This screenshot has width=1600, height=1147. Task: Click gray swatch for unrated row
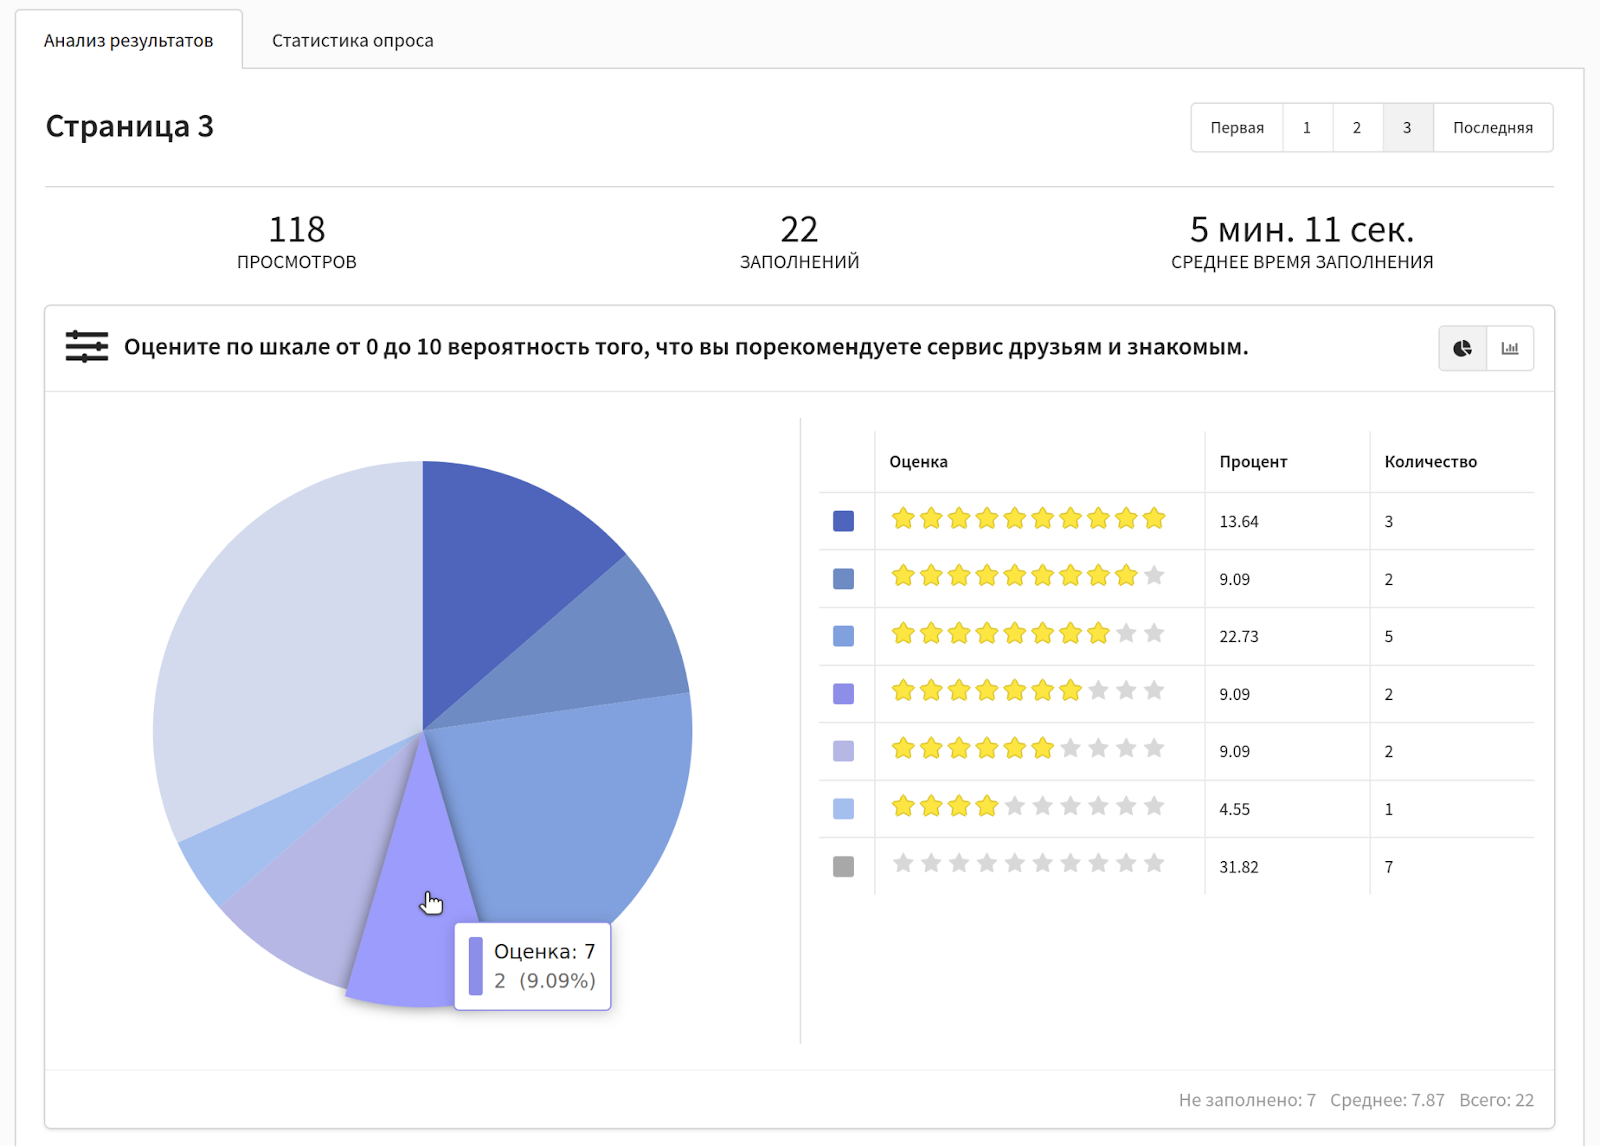coord(843,866)
